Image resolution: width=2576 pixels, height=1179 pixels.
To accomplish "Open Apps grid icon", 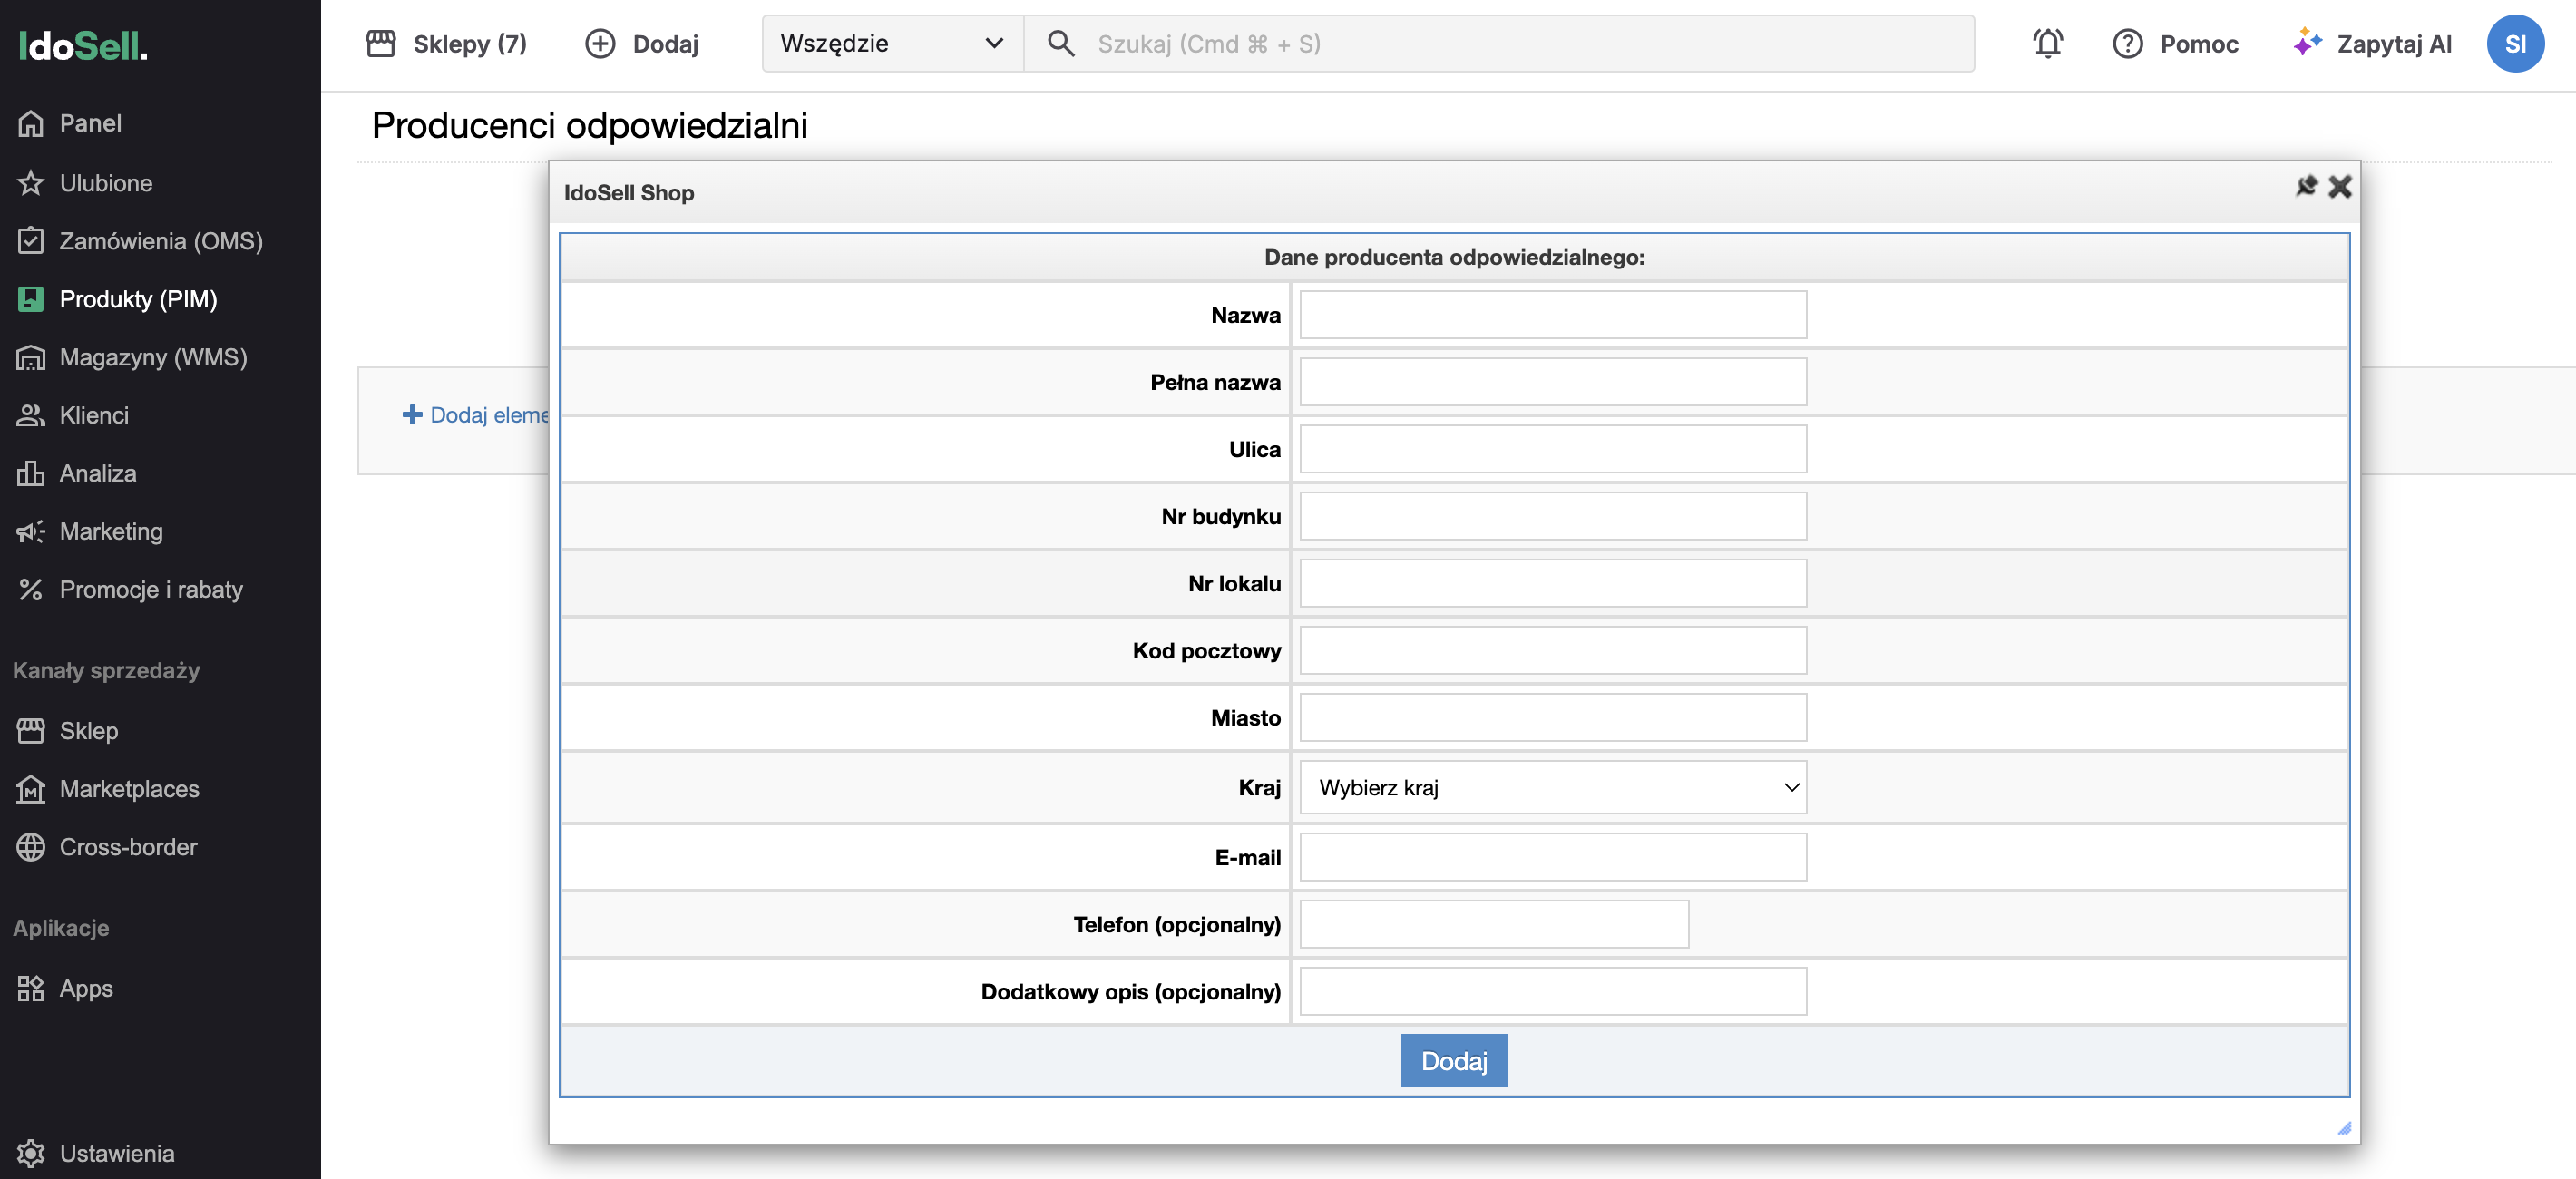I will (x=31, y=988).
